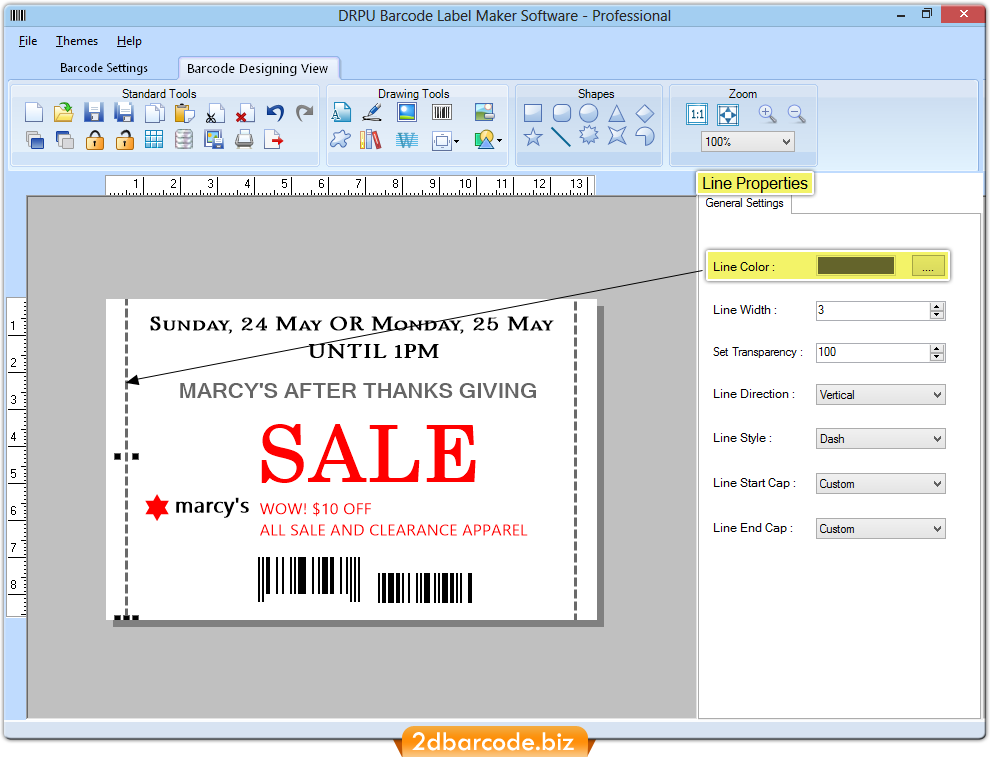Viewport: 990px width, 757px height.
Task: Copy the selected object
Action: (x=155, y=113)
